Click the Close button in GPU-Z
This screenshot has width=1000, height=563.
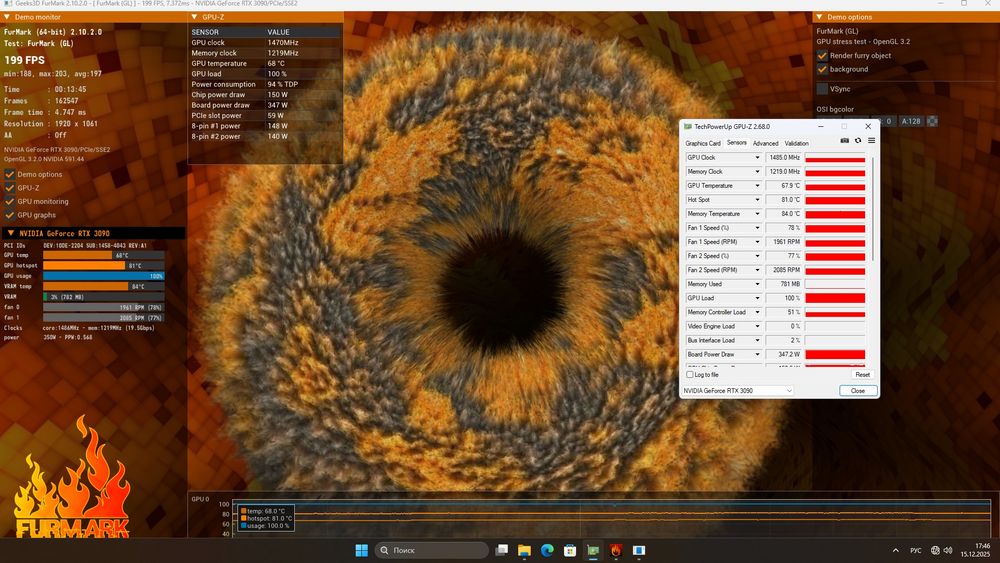click(x=858, y=390)
